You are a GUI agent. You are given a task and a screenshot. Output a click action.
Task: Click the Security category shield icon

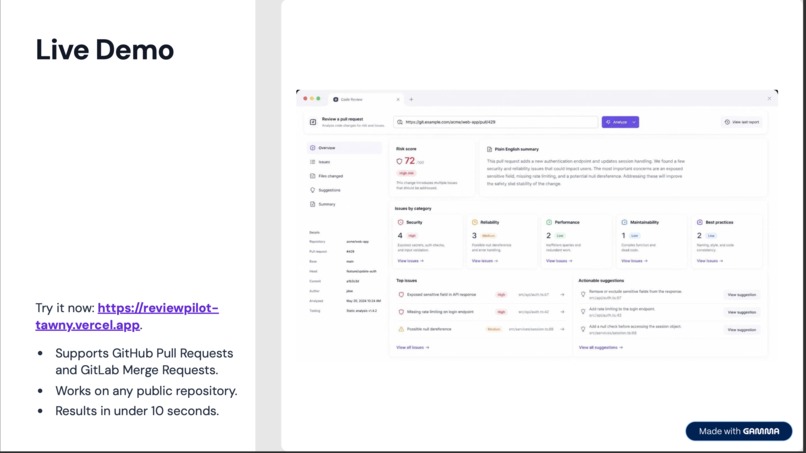click(400, 222)
